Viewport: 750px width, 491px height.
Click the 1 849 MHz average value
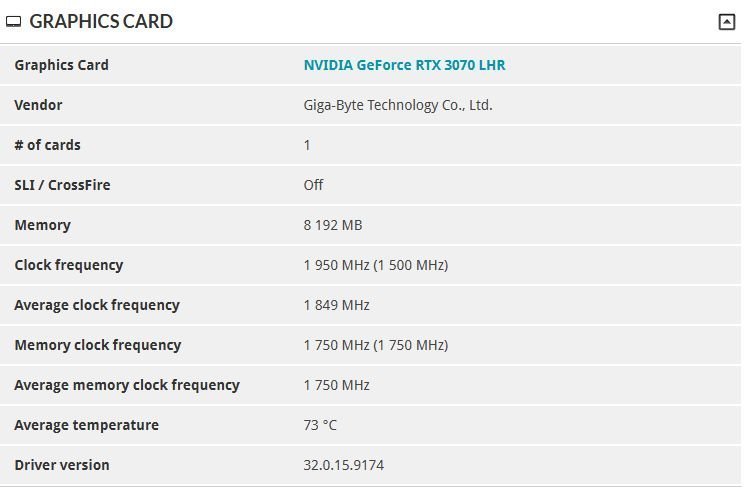[x=336, y=305]
